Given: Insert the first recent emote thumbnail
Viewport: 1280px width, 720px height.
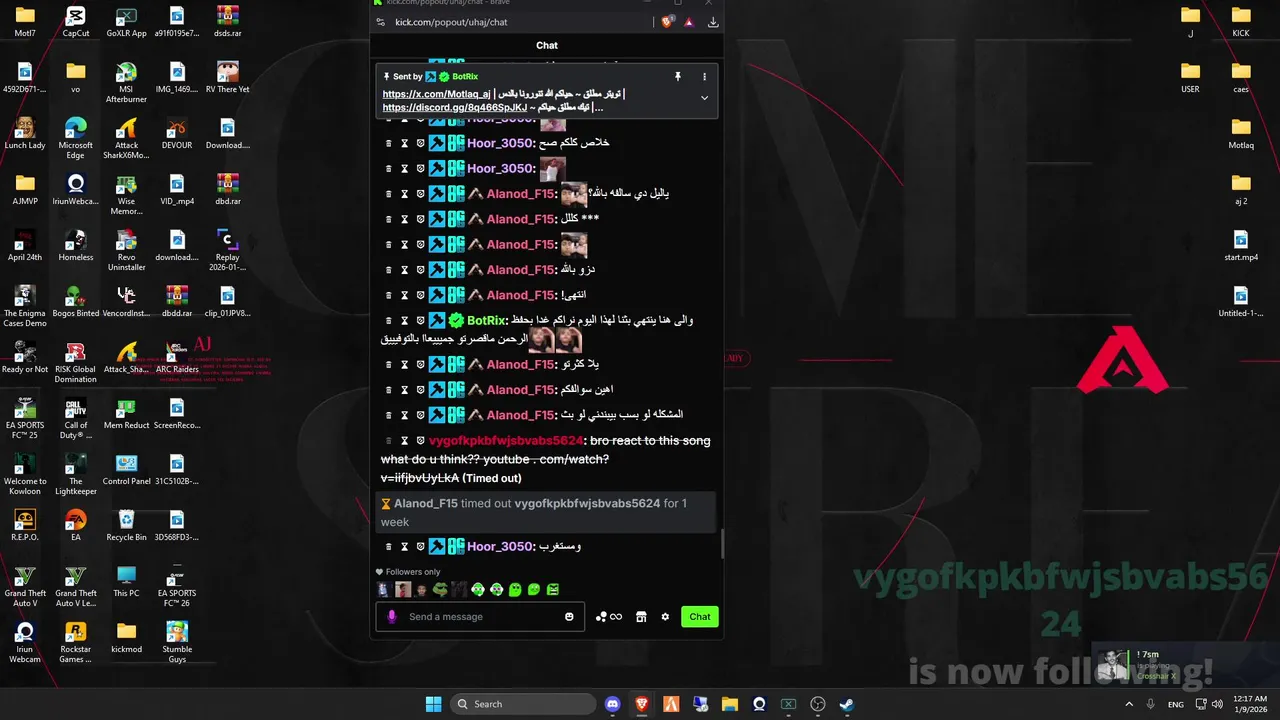Looking at the screenshot, I should (x=383, y=590).
